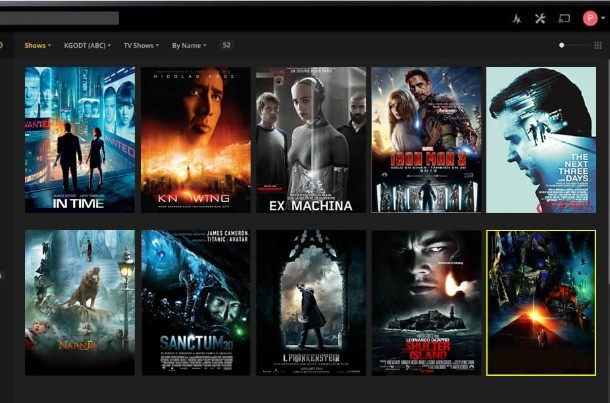
Task: Open the highlighted Transformers pyramid poster
Action: (541, 303)
